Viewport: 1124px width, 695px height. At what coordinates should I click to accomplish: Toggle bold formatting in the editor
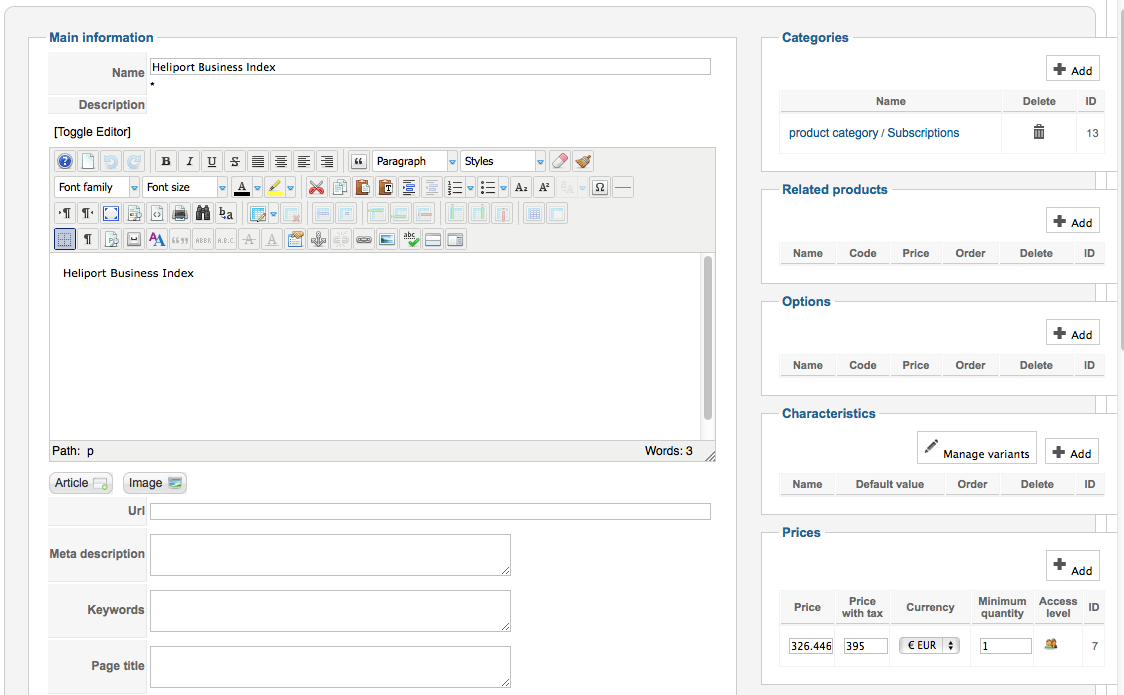(166, 162)
